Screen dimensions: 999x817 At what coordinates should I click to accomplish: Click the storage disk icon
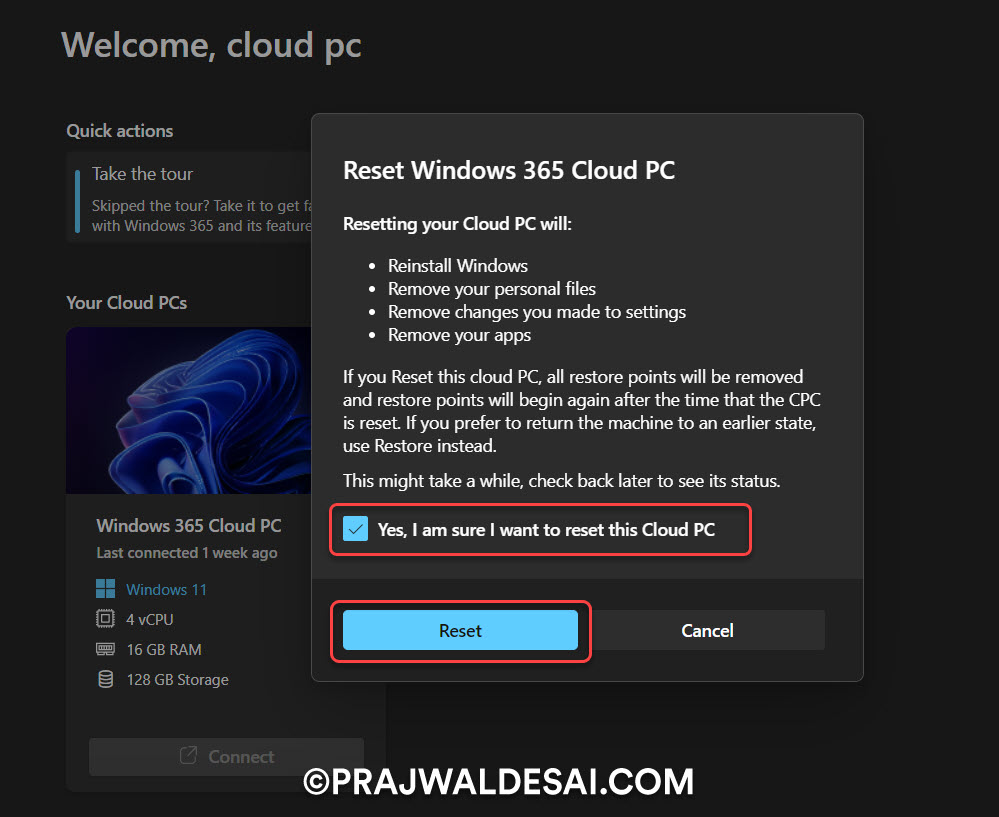[106, 679]
